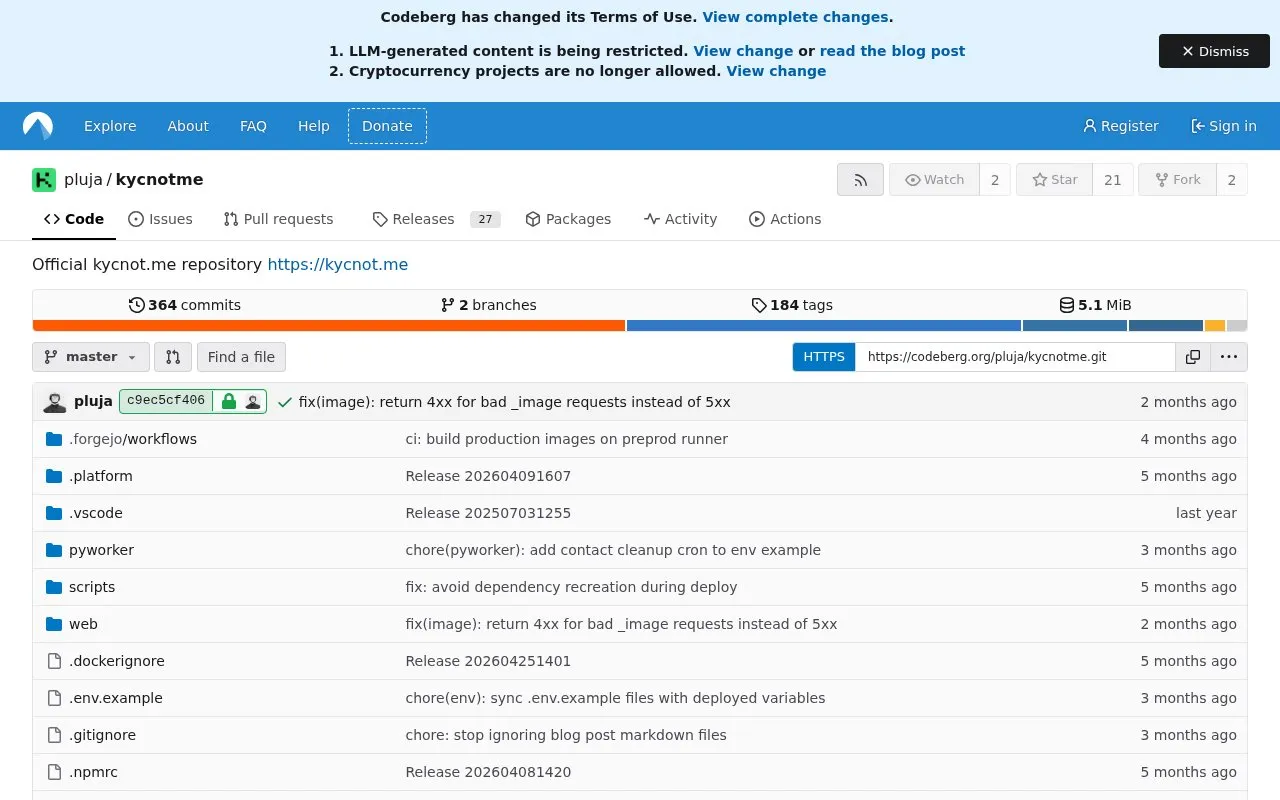Switch to the Issues tab
1280x800 pixels.
(160, 219)
